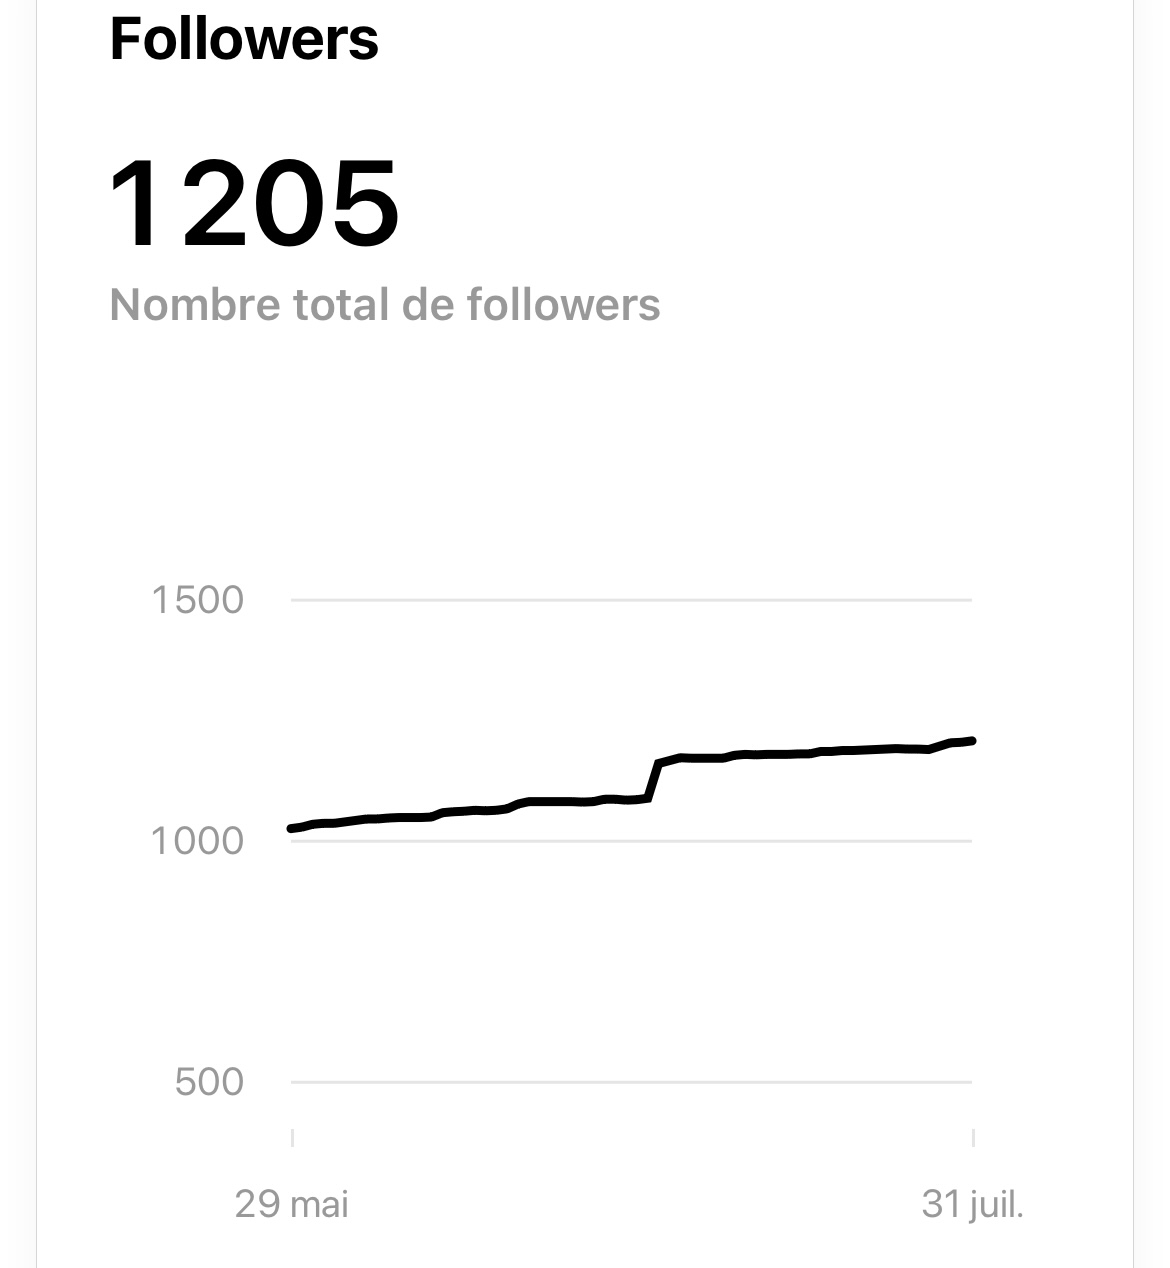Click the 500 y-axis label

click(208, 1082)
